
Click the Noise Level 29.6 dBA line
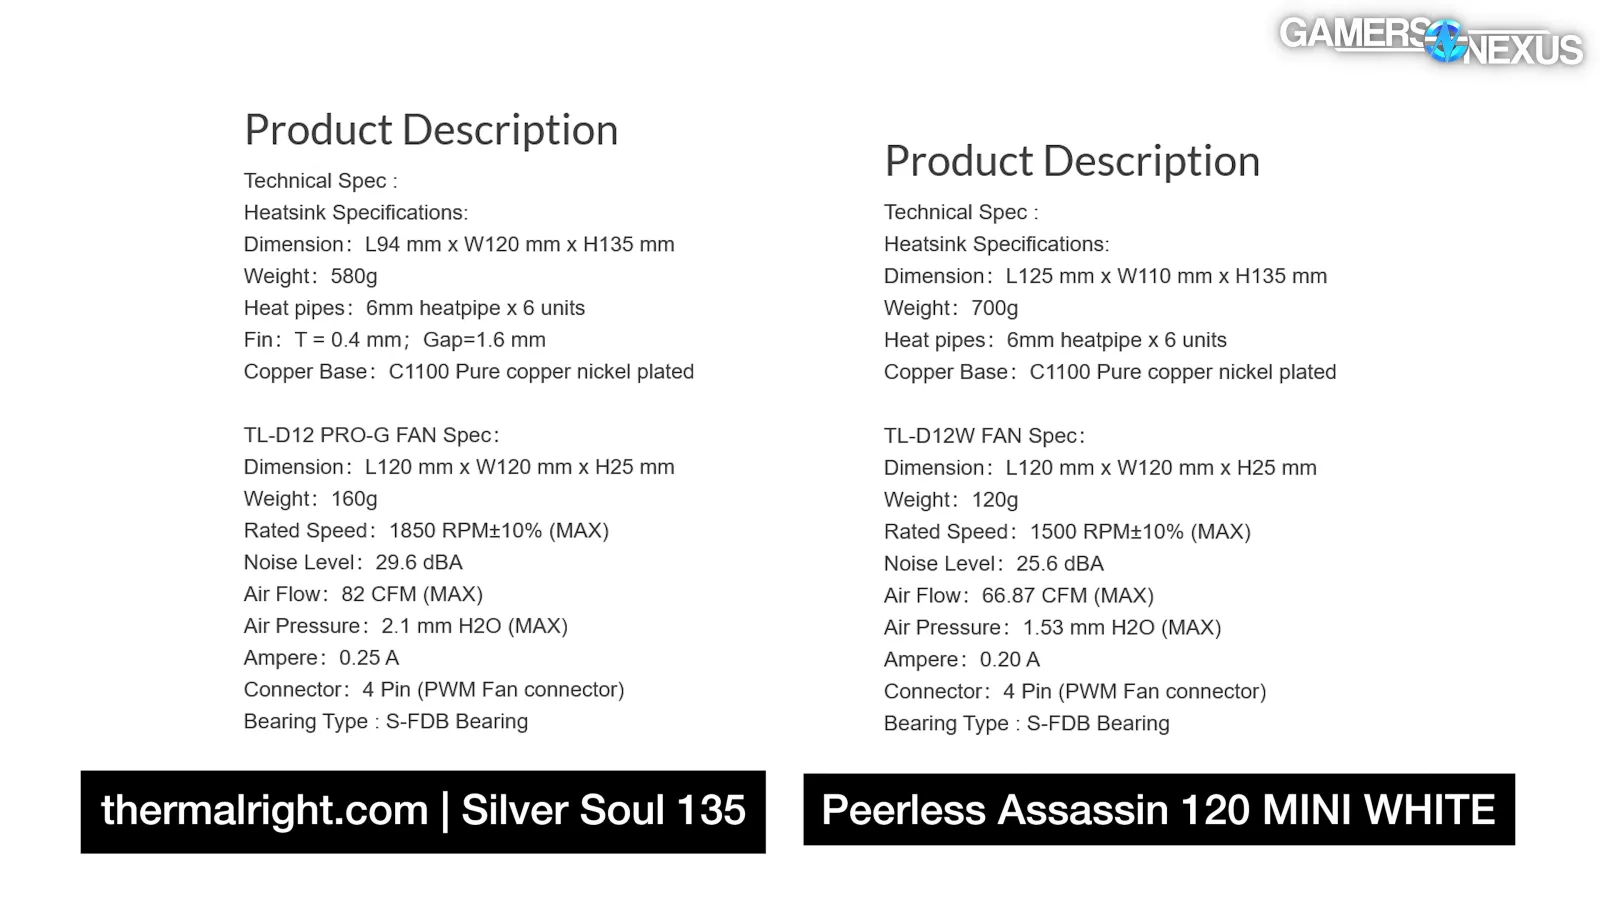(353, 562)
